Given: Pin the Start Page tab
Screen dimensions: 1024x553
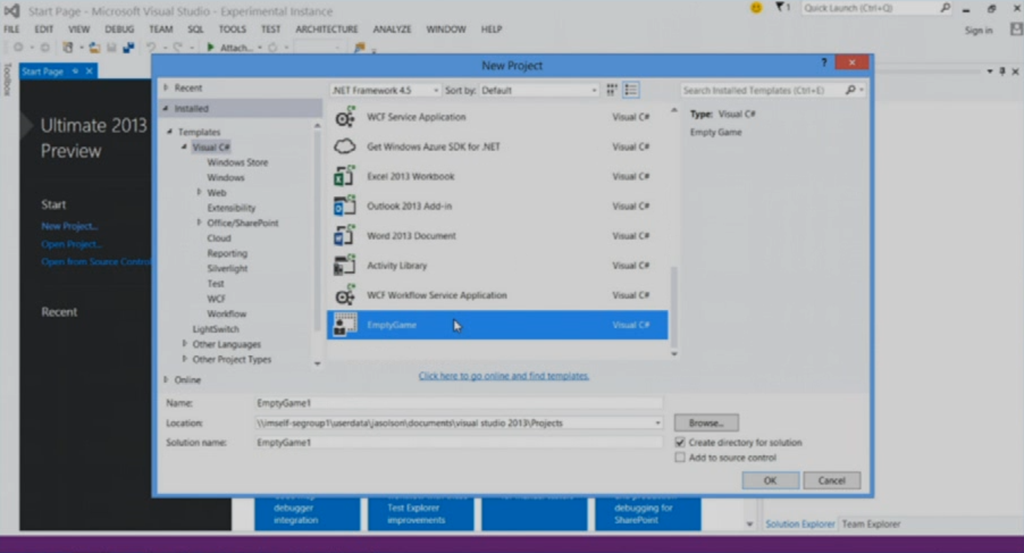Looking at the screenshot, I should (x=76, y=71).
